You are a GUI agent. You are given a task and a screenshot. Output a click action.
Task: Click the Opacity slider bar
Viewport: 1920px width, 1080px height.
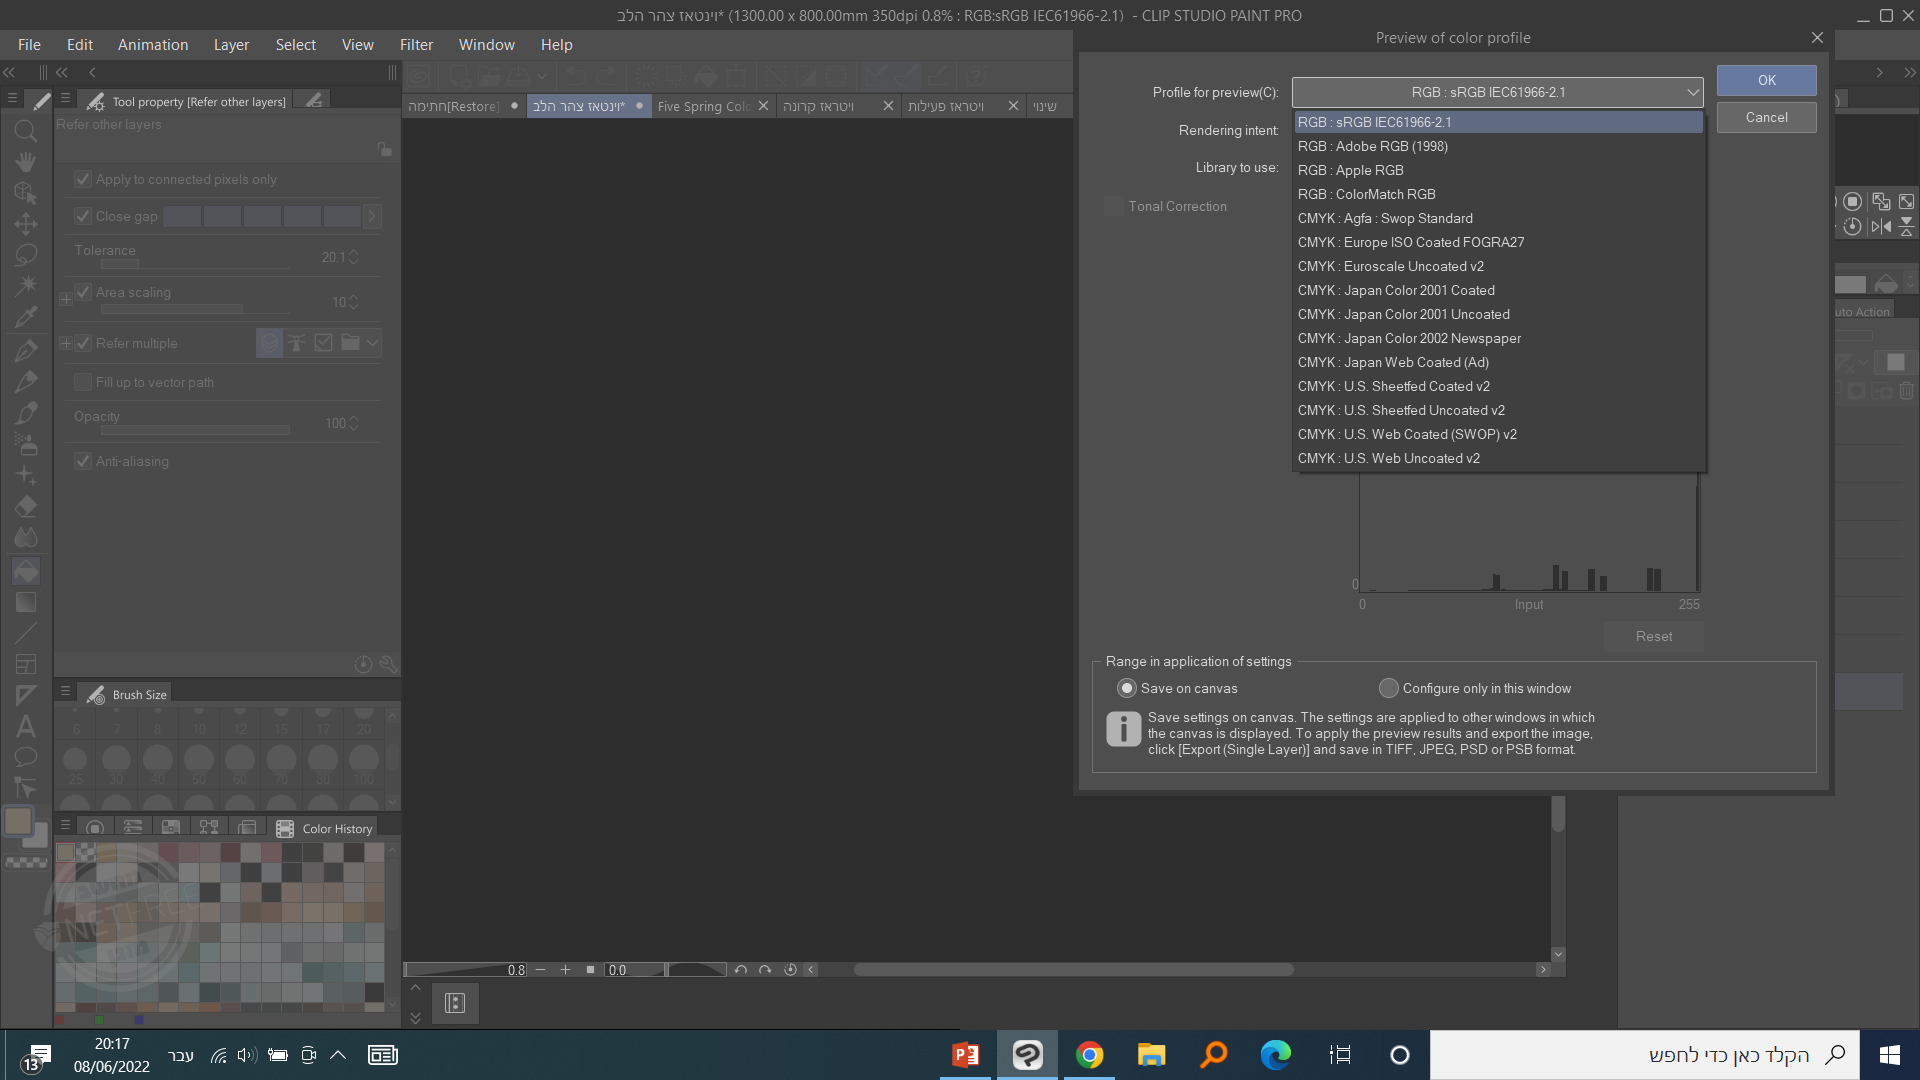[x=195, y=430]
